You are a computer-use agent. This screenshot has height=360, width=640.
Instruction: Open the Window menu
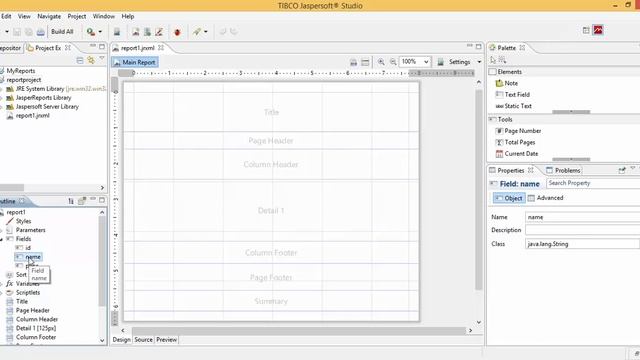pos(104,16)
